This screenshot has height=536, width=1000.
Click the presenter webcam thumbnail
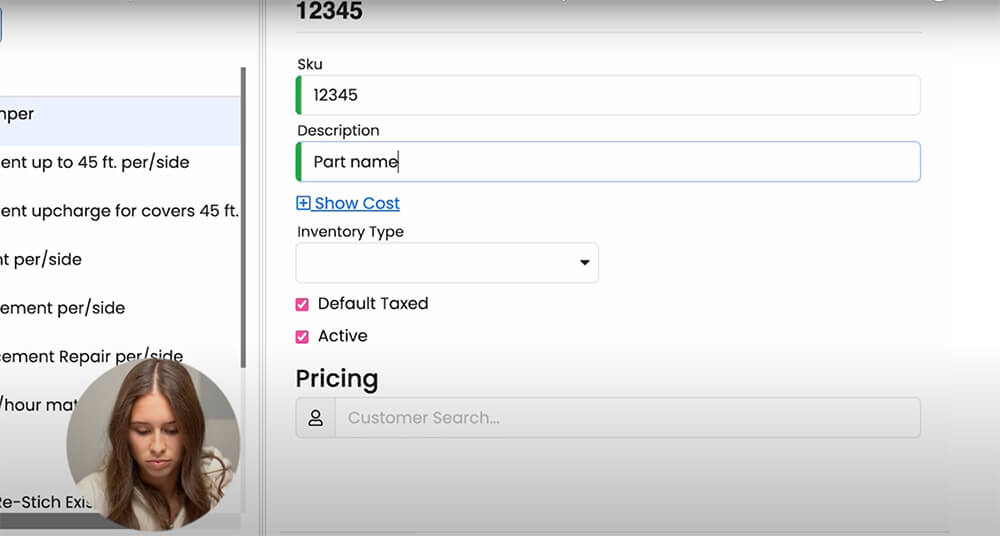[153, 444]
